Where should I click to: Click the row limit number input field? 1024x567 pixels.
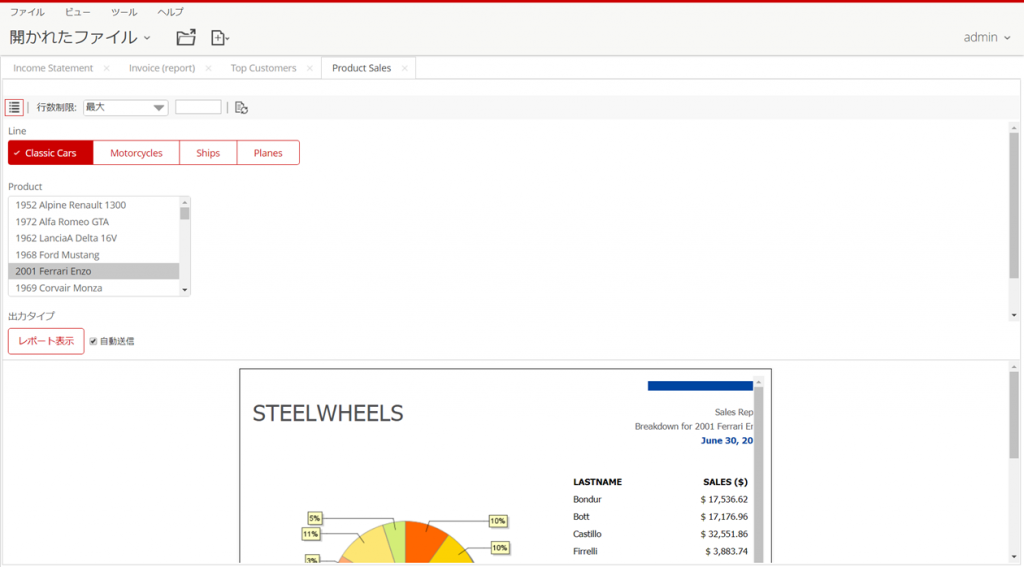[x=198, y=108]
